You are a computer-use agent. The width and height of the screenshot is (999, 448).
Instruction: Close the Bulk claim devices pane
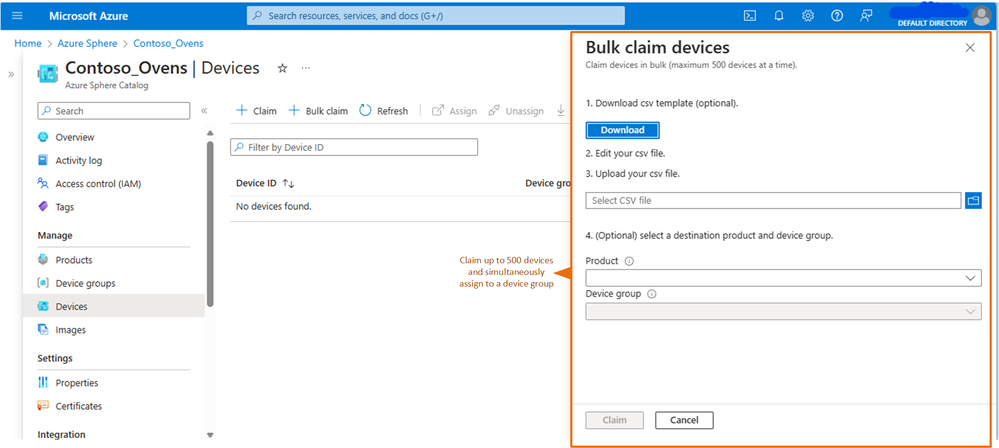coord(970,48)
